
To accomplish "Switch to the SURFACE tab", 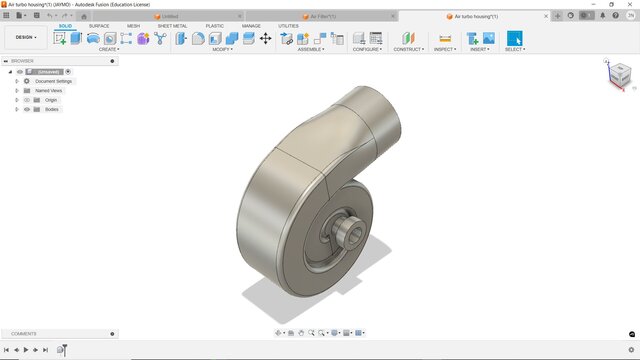I will click(99, 26).
